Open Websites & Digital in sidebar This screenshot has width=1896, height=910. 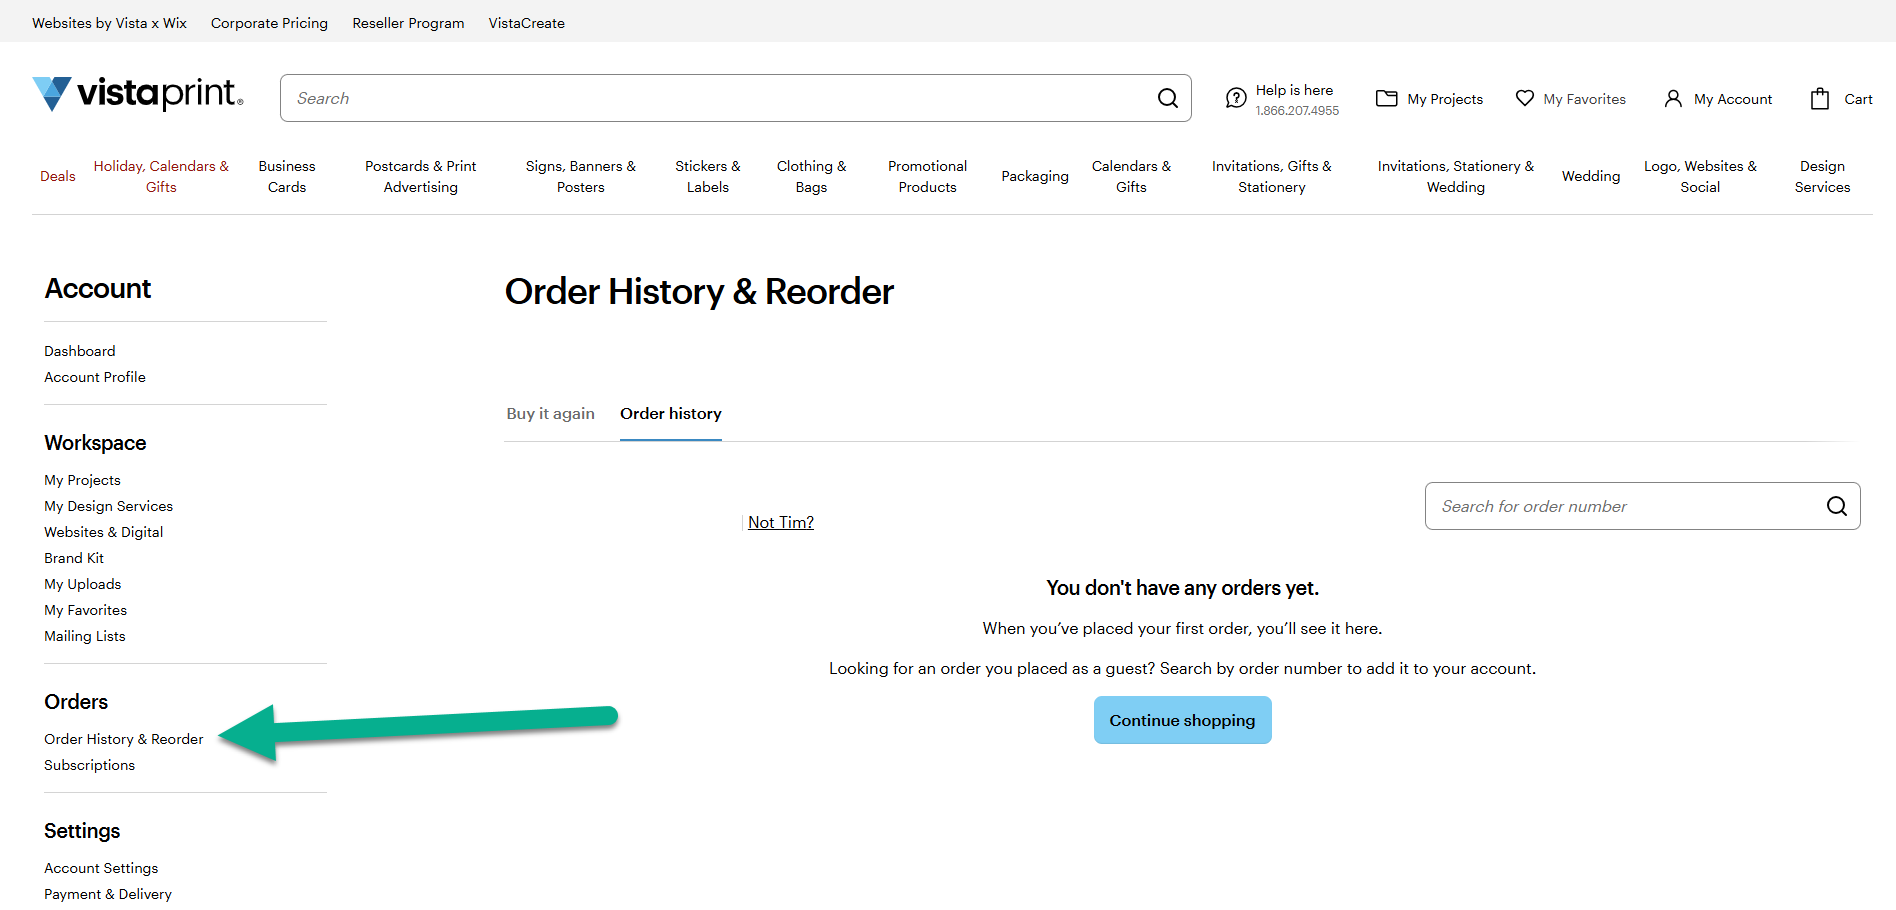tap(103, 532)
